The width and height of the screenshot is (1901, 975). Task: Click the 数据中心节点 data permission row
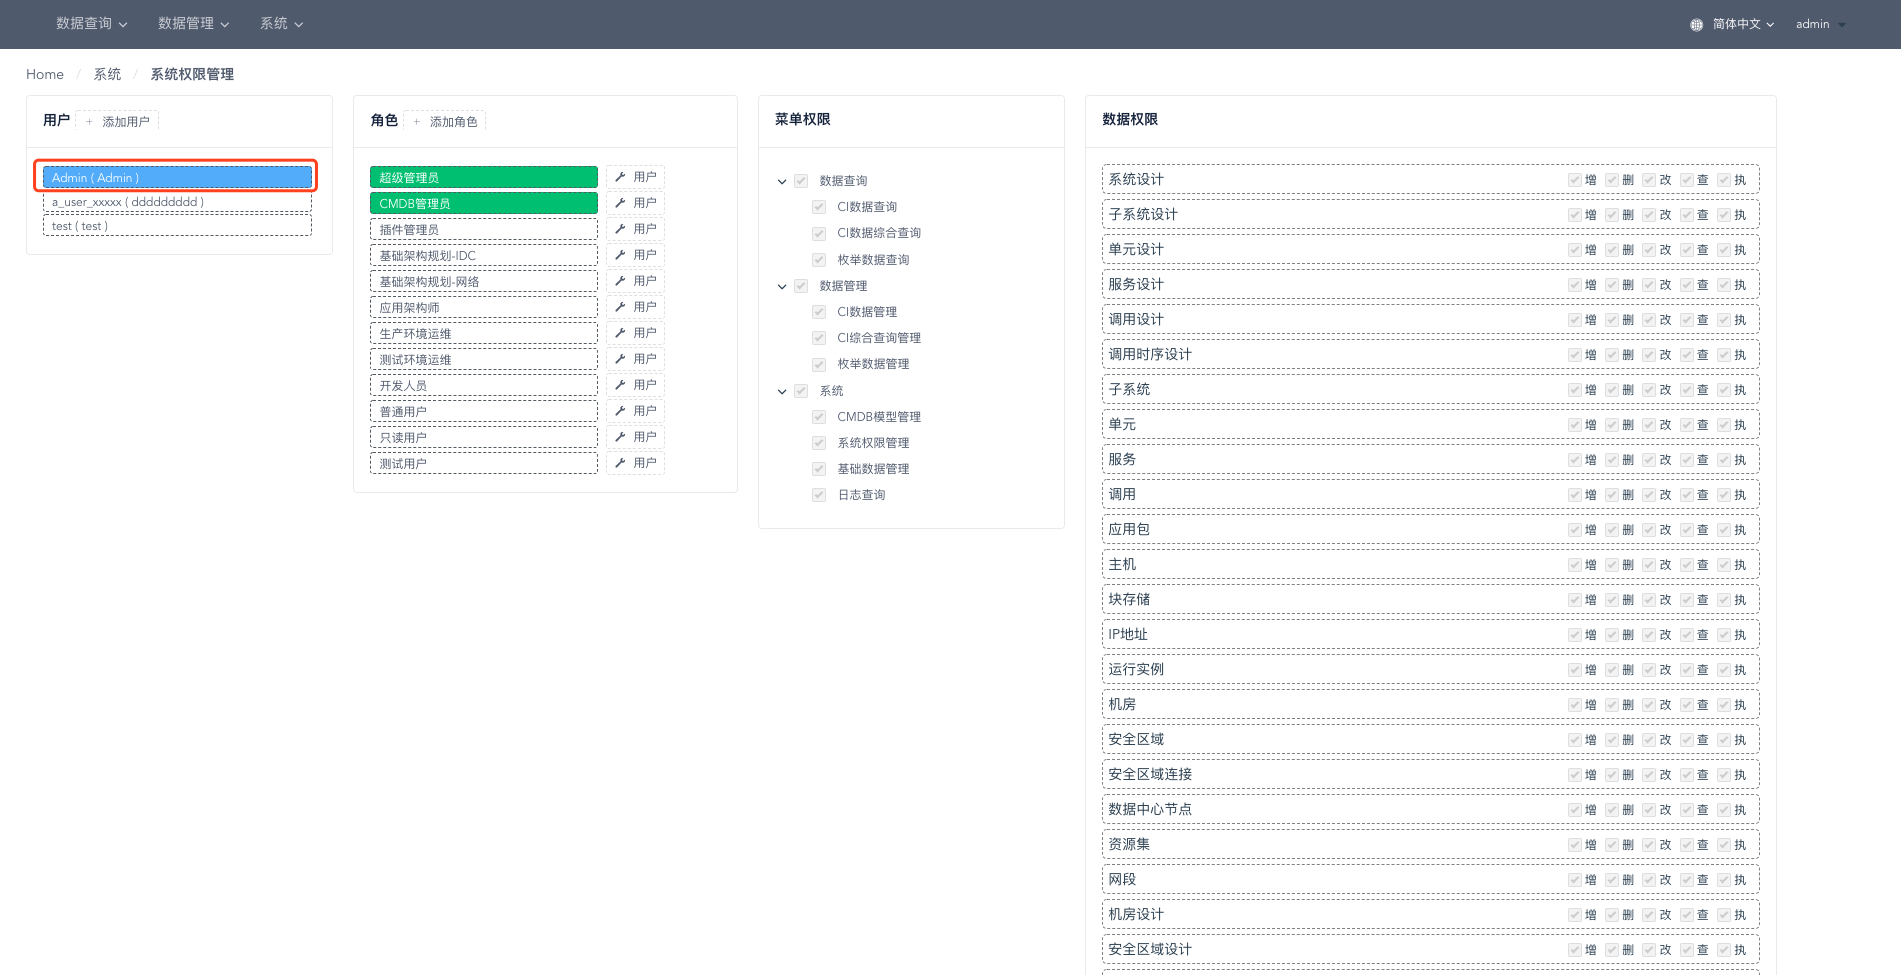(x=1430, y=809)
